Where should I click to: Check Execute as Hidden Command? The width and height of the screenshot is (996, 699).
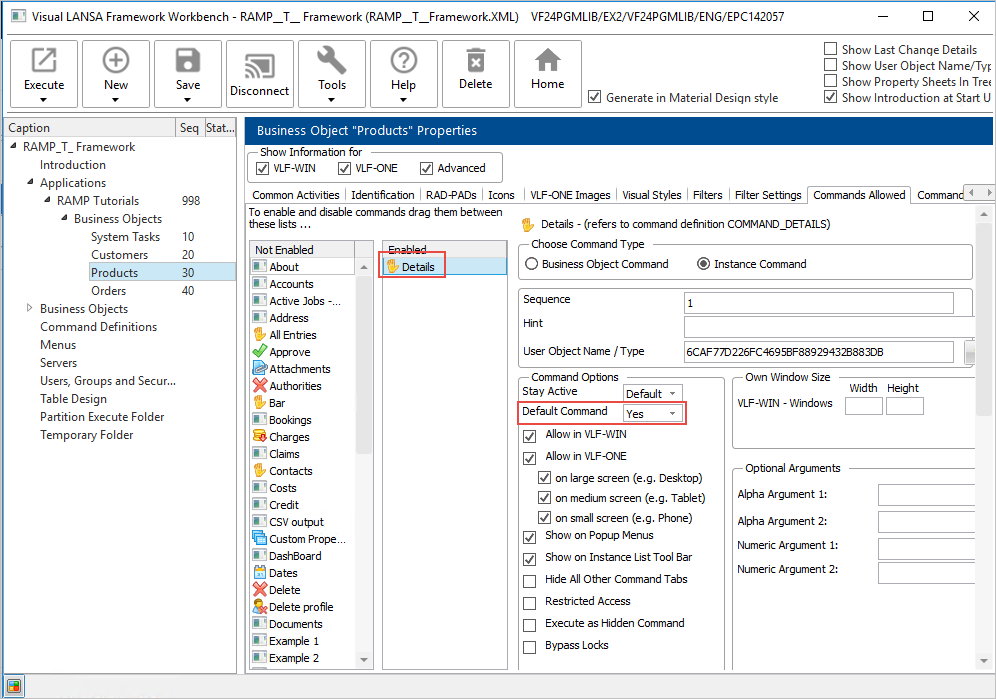529,625
